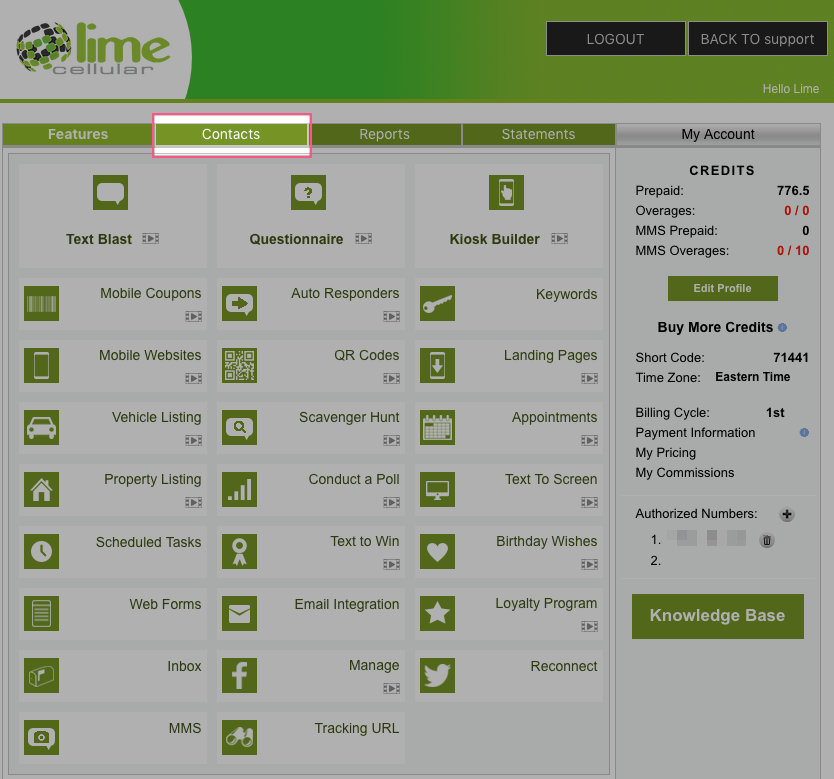Open the Knowledge Base
Screen dimensions: 834x779
(x=717, y=617)
